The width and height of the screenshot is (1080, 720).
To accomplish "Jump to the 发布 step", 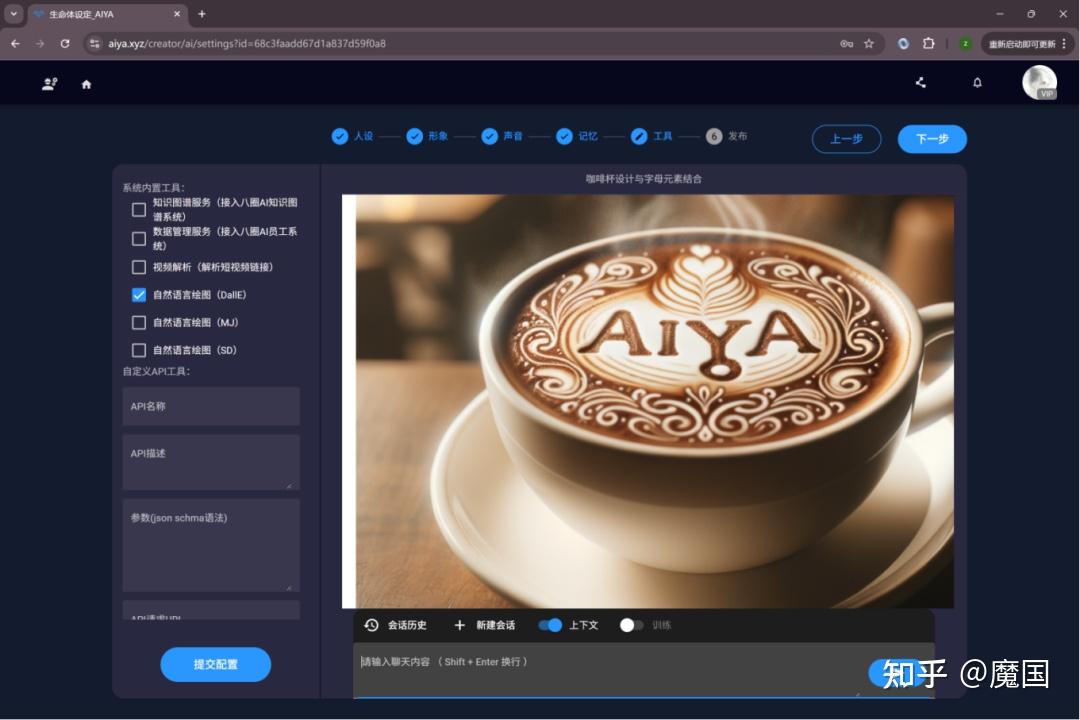I will 727,136.
